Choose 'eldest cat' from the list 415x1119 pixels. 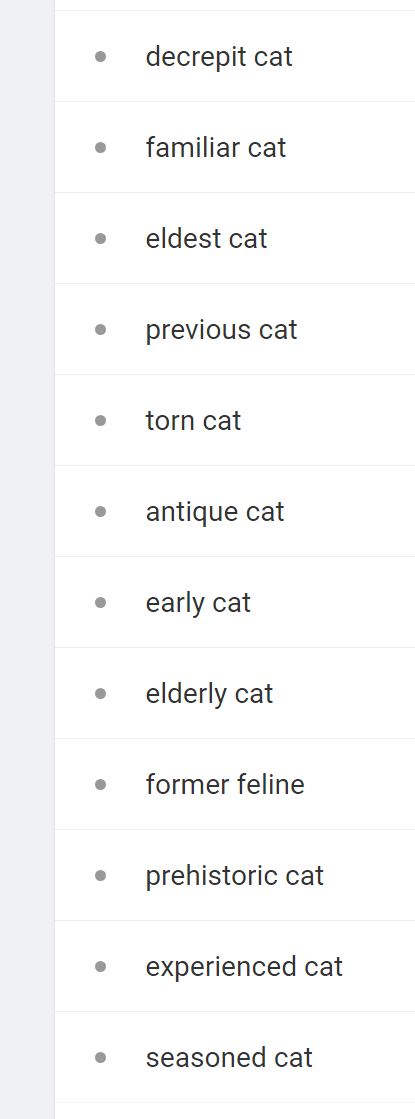235,238
